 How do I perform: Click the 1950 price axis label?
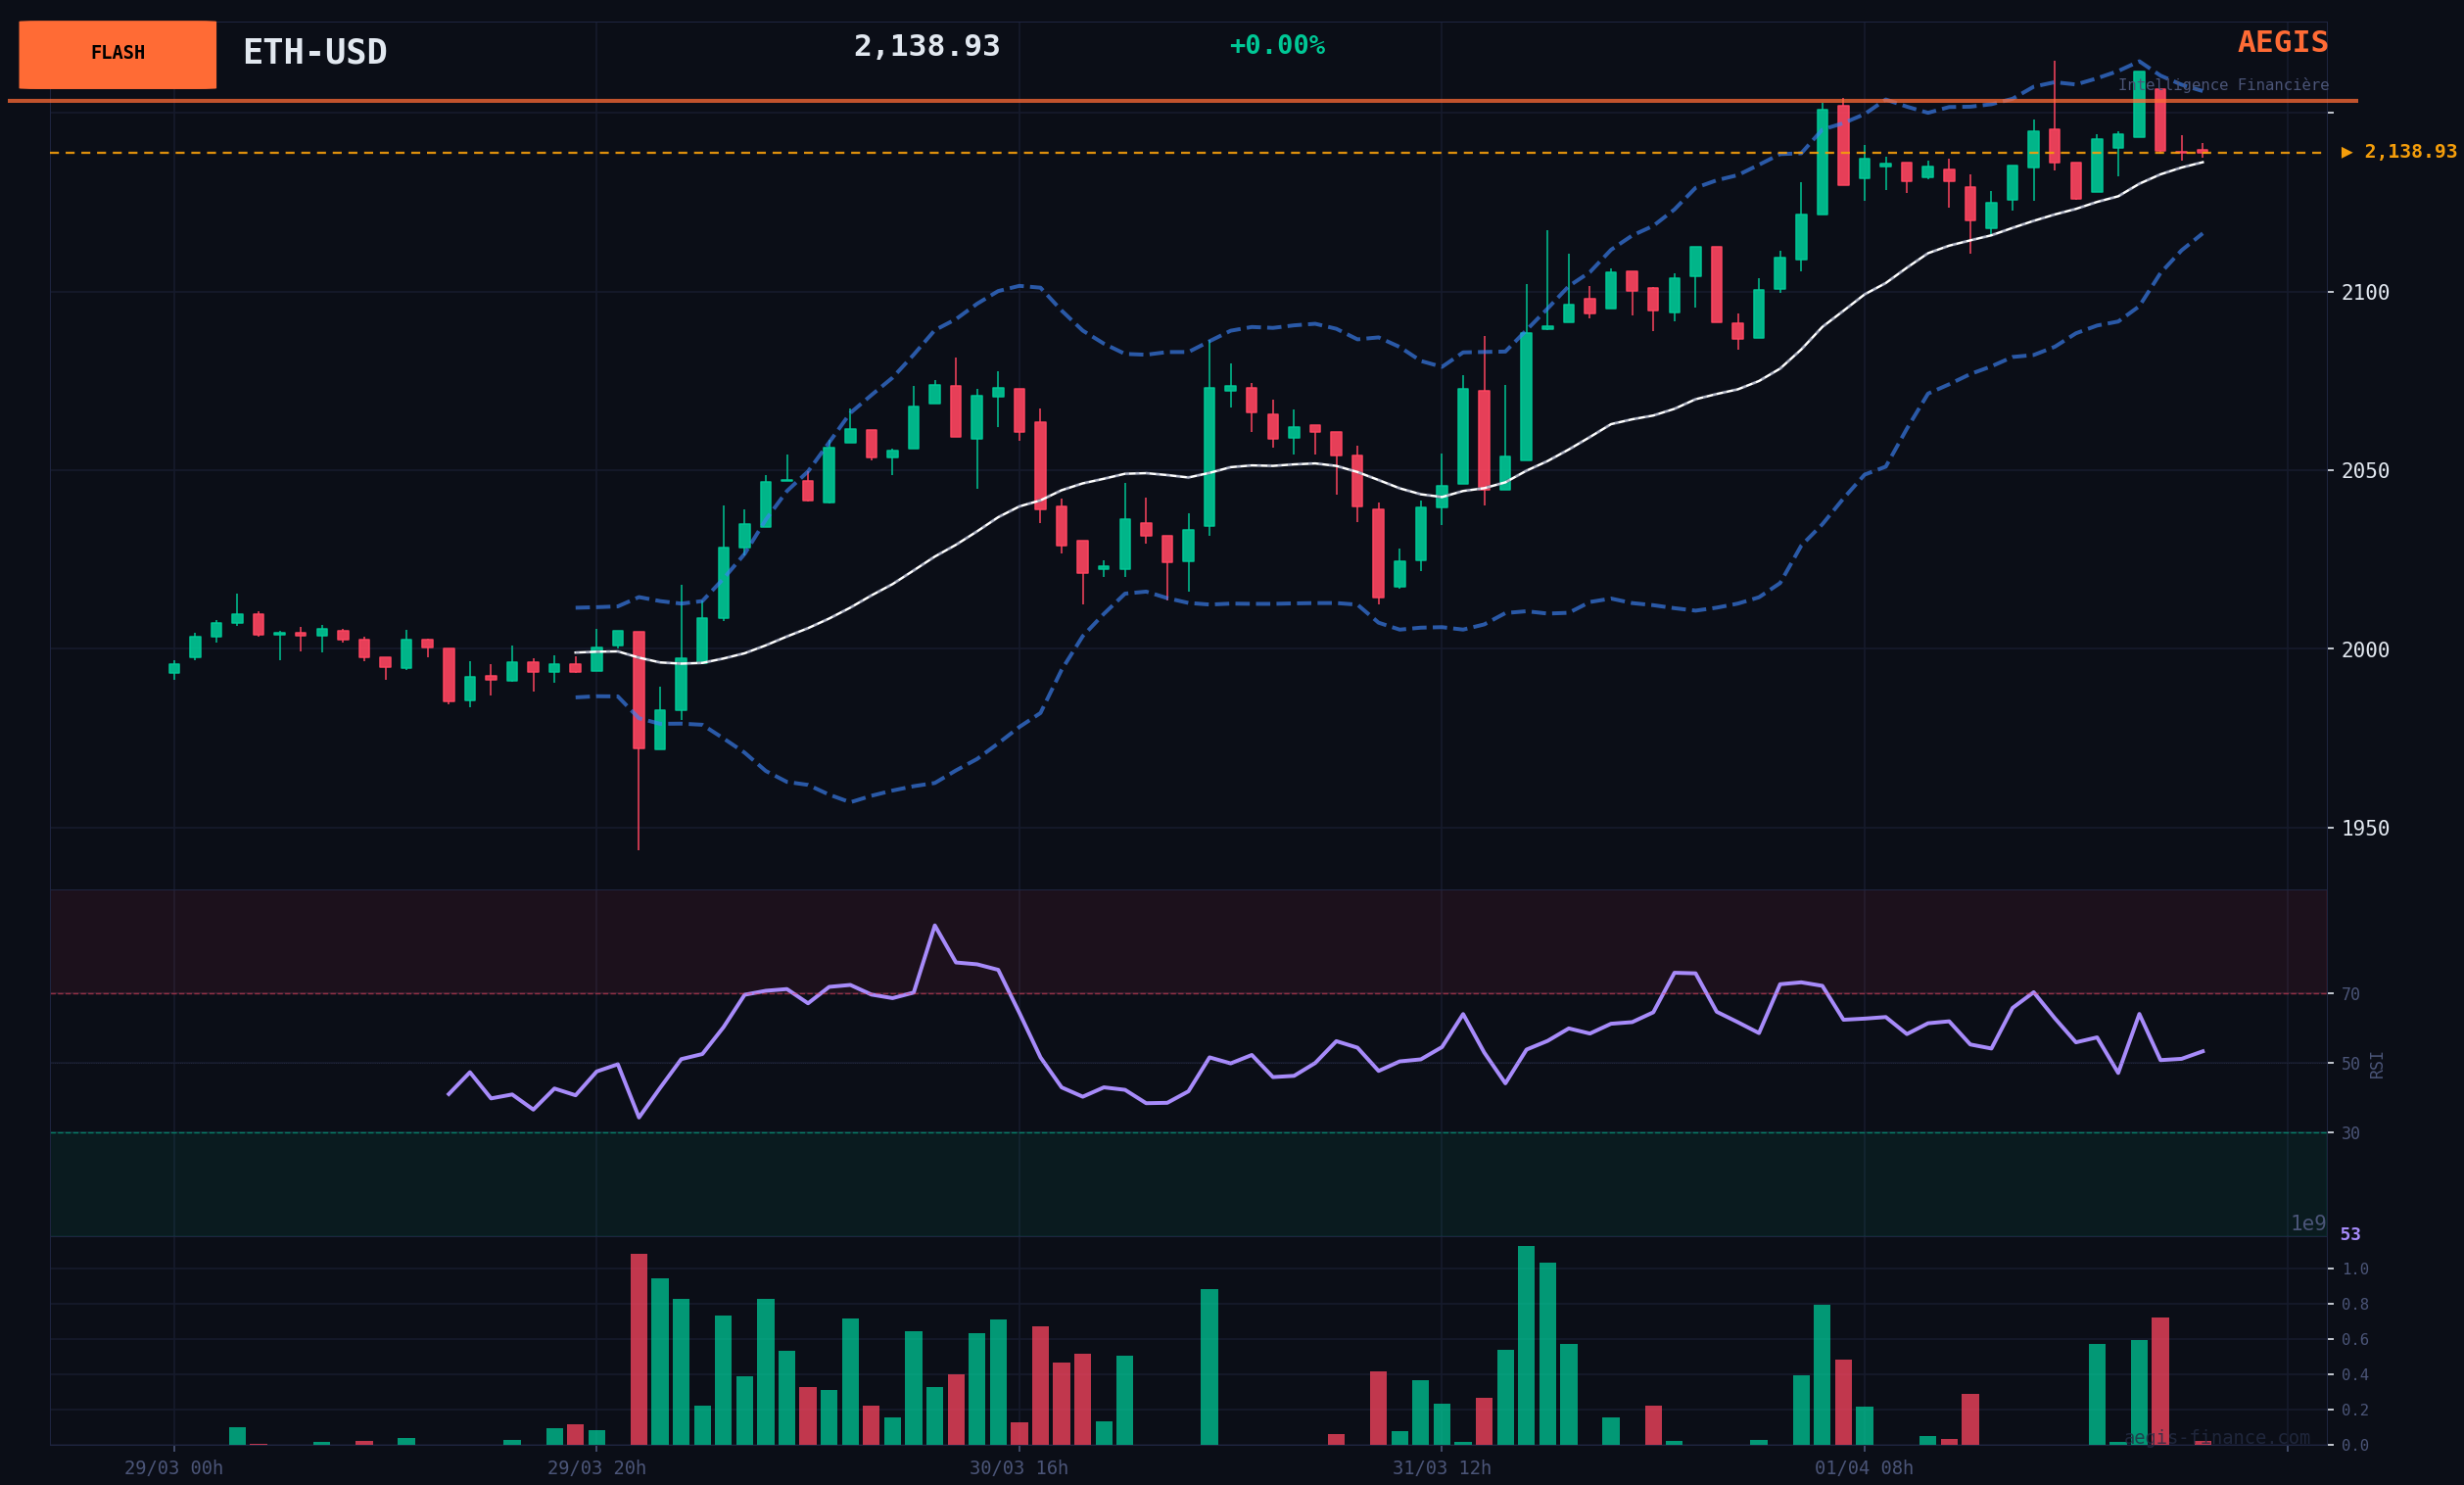(x=2364, y=828)
